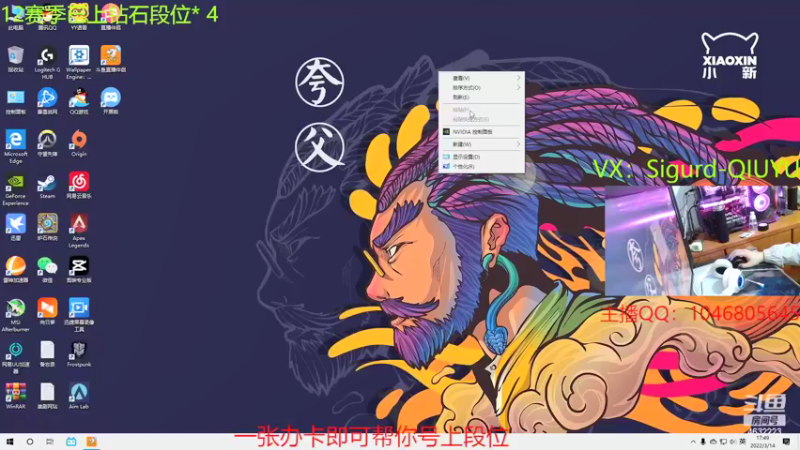Select the Logitech G HUB shortcut

point(47,62)
